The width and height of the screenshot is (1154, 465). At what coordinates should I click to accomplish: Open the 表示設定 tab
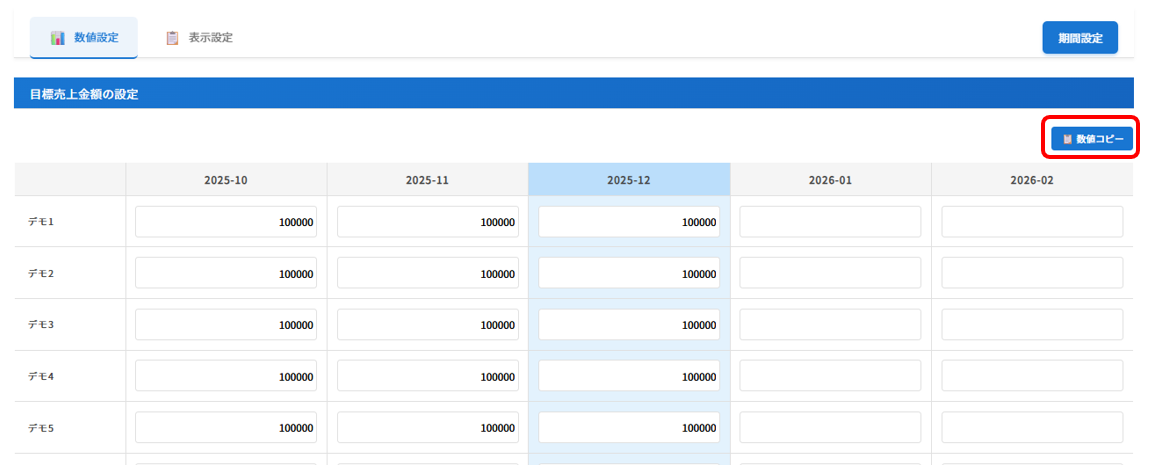[x=199, y=38]
